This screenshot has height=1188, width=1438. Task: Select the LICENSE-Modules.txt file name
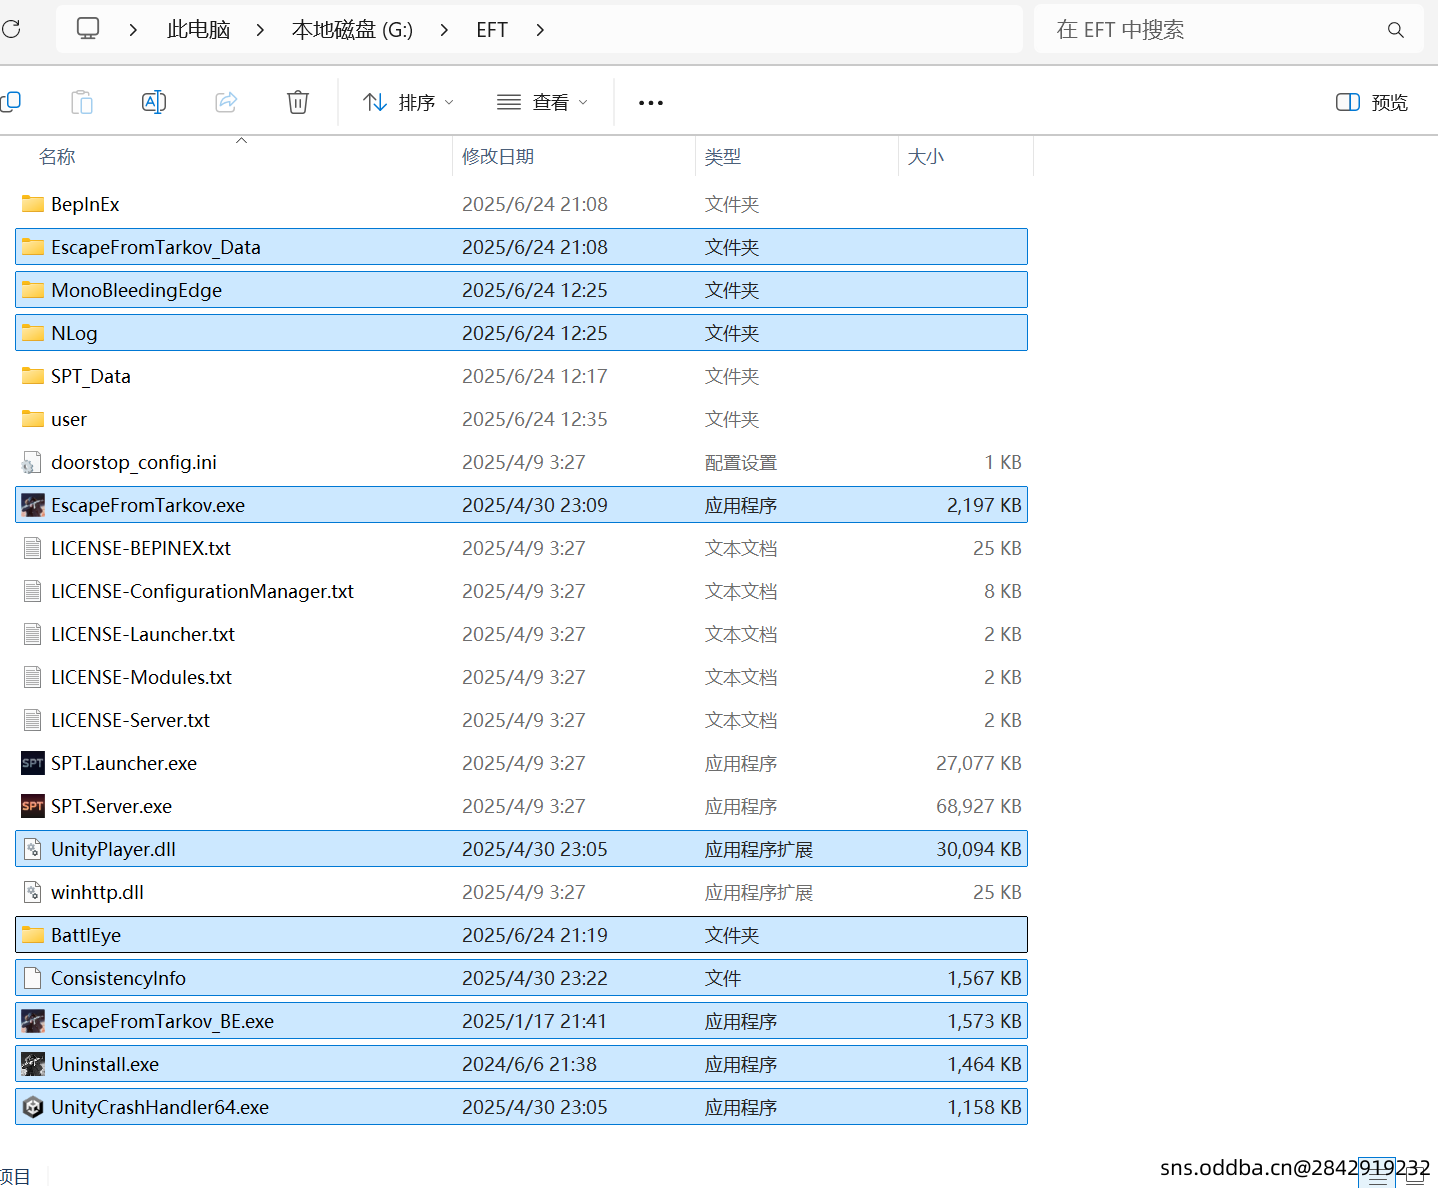142,677
